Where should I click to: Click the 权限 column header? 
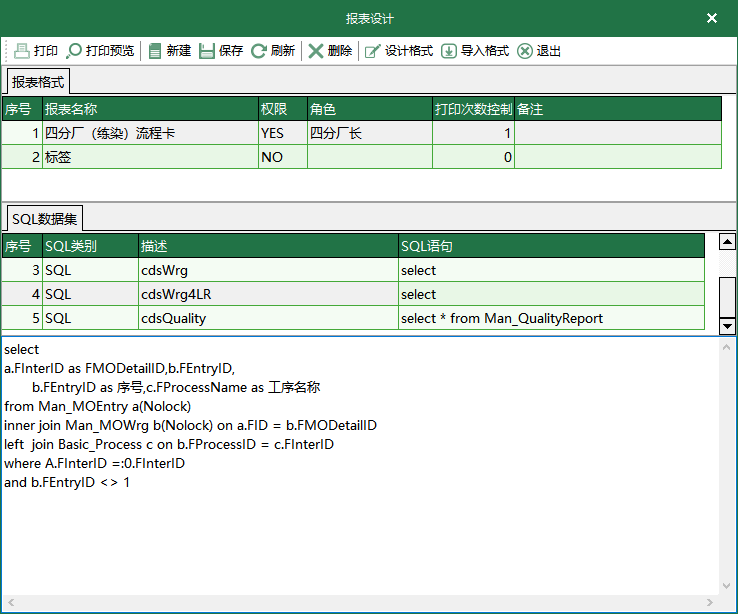point(283,109)
